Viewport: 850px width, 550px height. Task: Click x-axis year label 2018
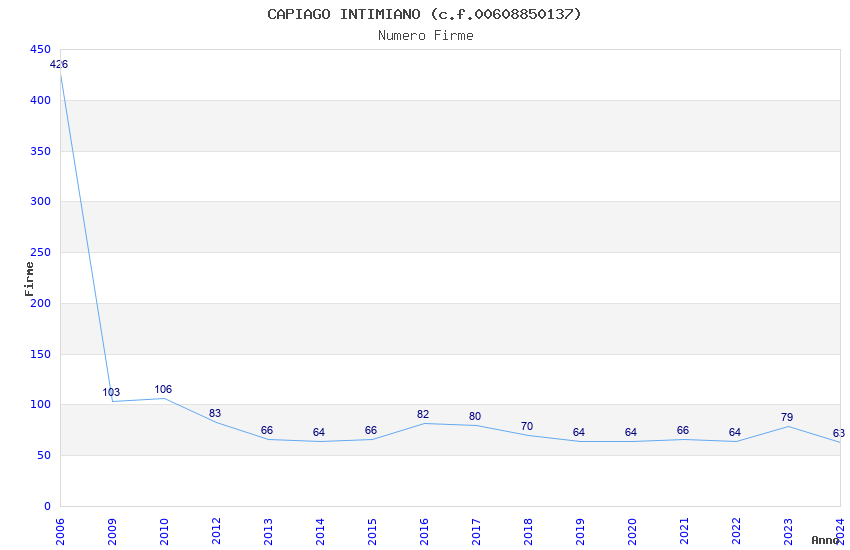coord(528,532)
